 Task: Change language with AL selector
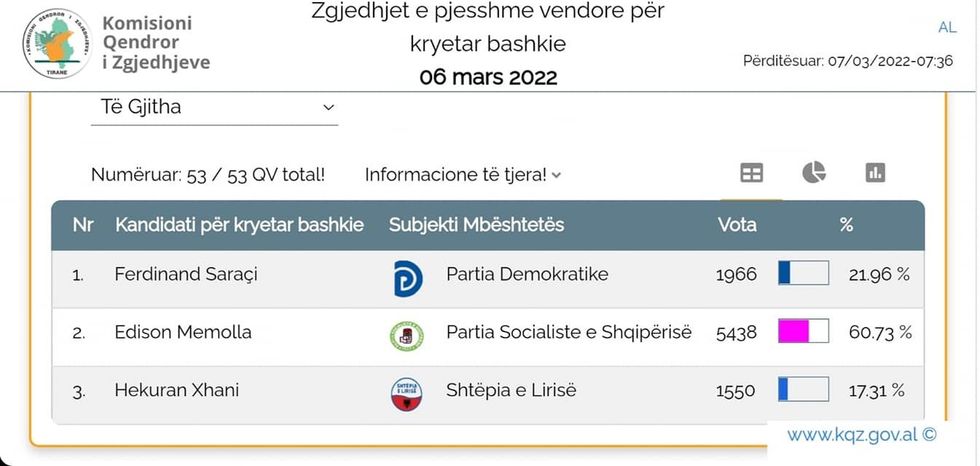click(947, 27)
